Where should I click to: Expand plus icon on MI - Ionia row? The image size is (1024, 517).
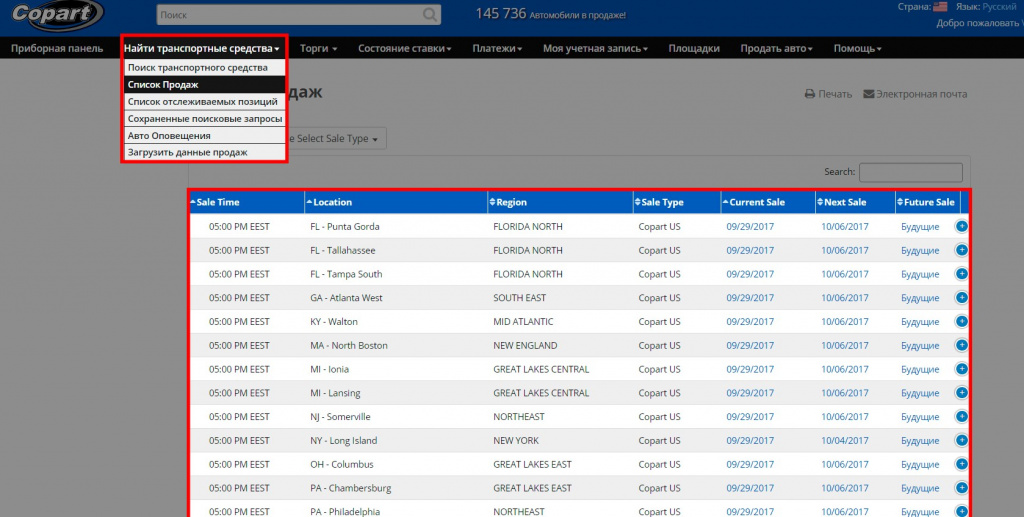(961, 369)
